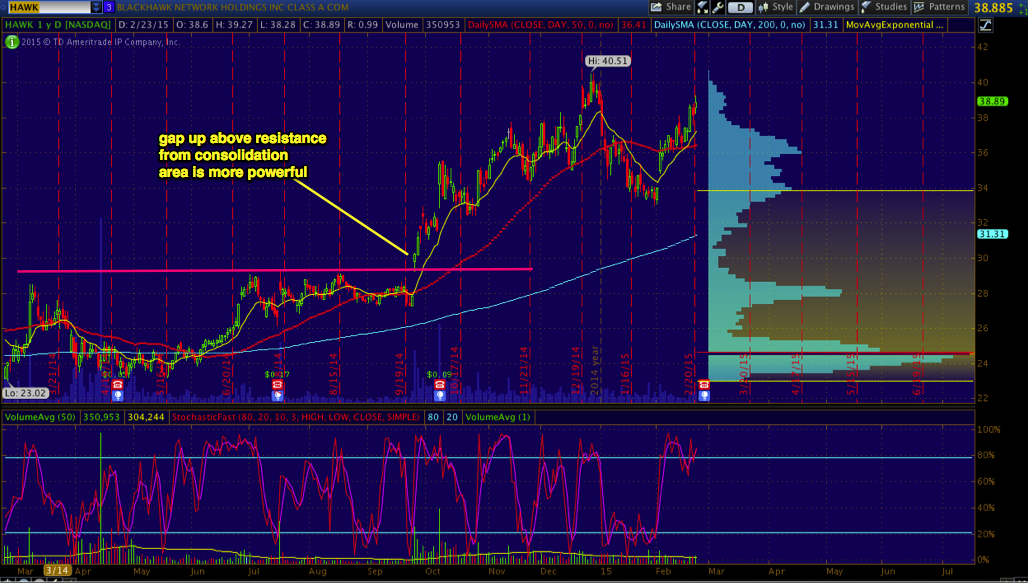
Task: Click the Share chart icon
Action: click(676, 7)
